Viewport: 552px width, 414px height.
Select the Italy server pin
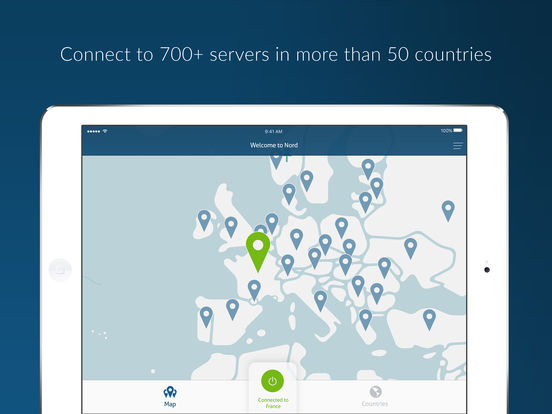(x=320, y=301)
